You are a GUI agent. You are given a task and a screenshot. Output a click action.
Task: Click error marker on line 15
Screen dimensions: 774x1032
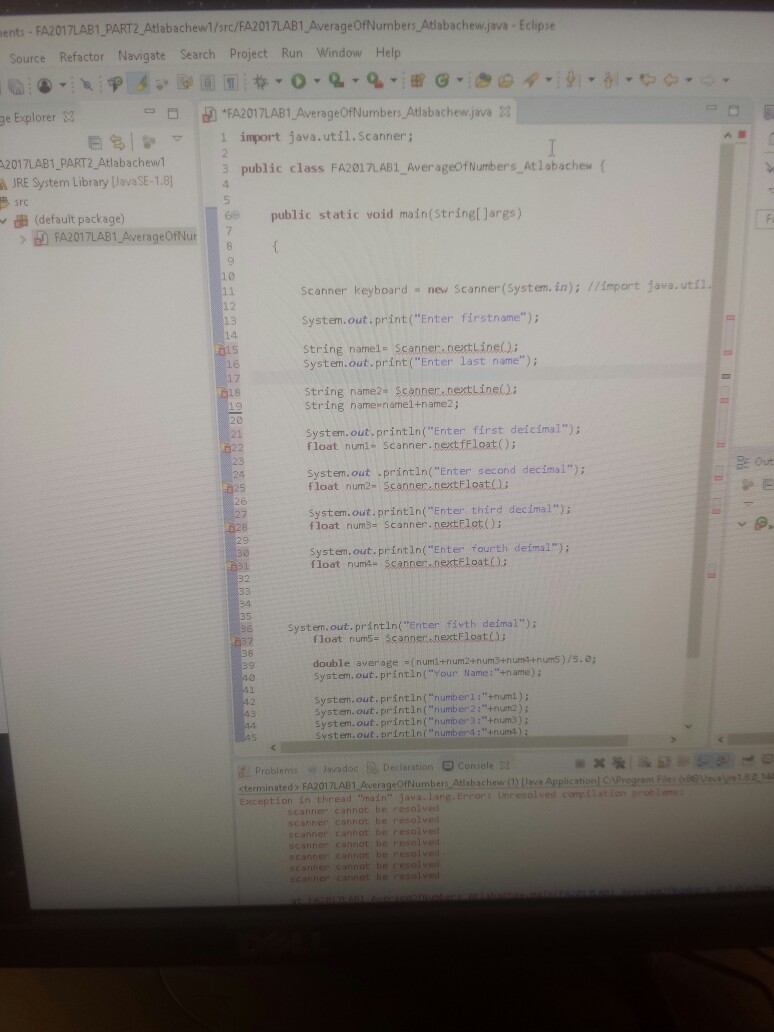pos(222,350)
